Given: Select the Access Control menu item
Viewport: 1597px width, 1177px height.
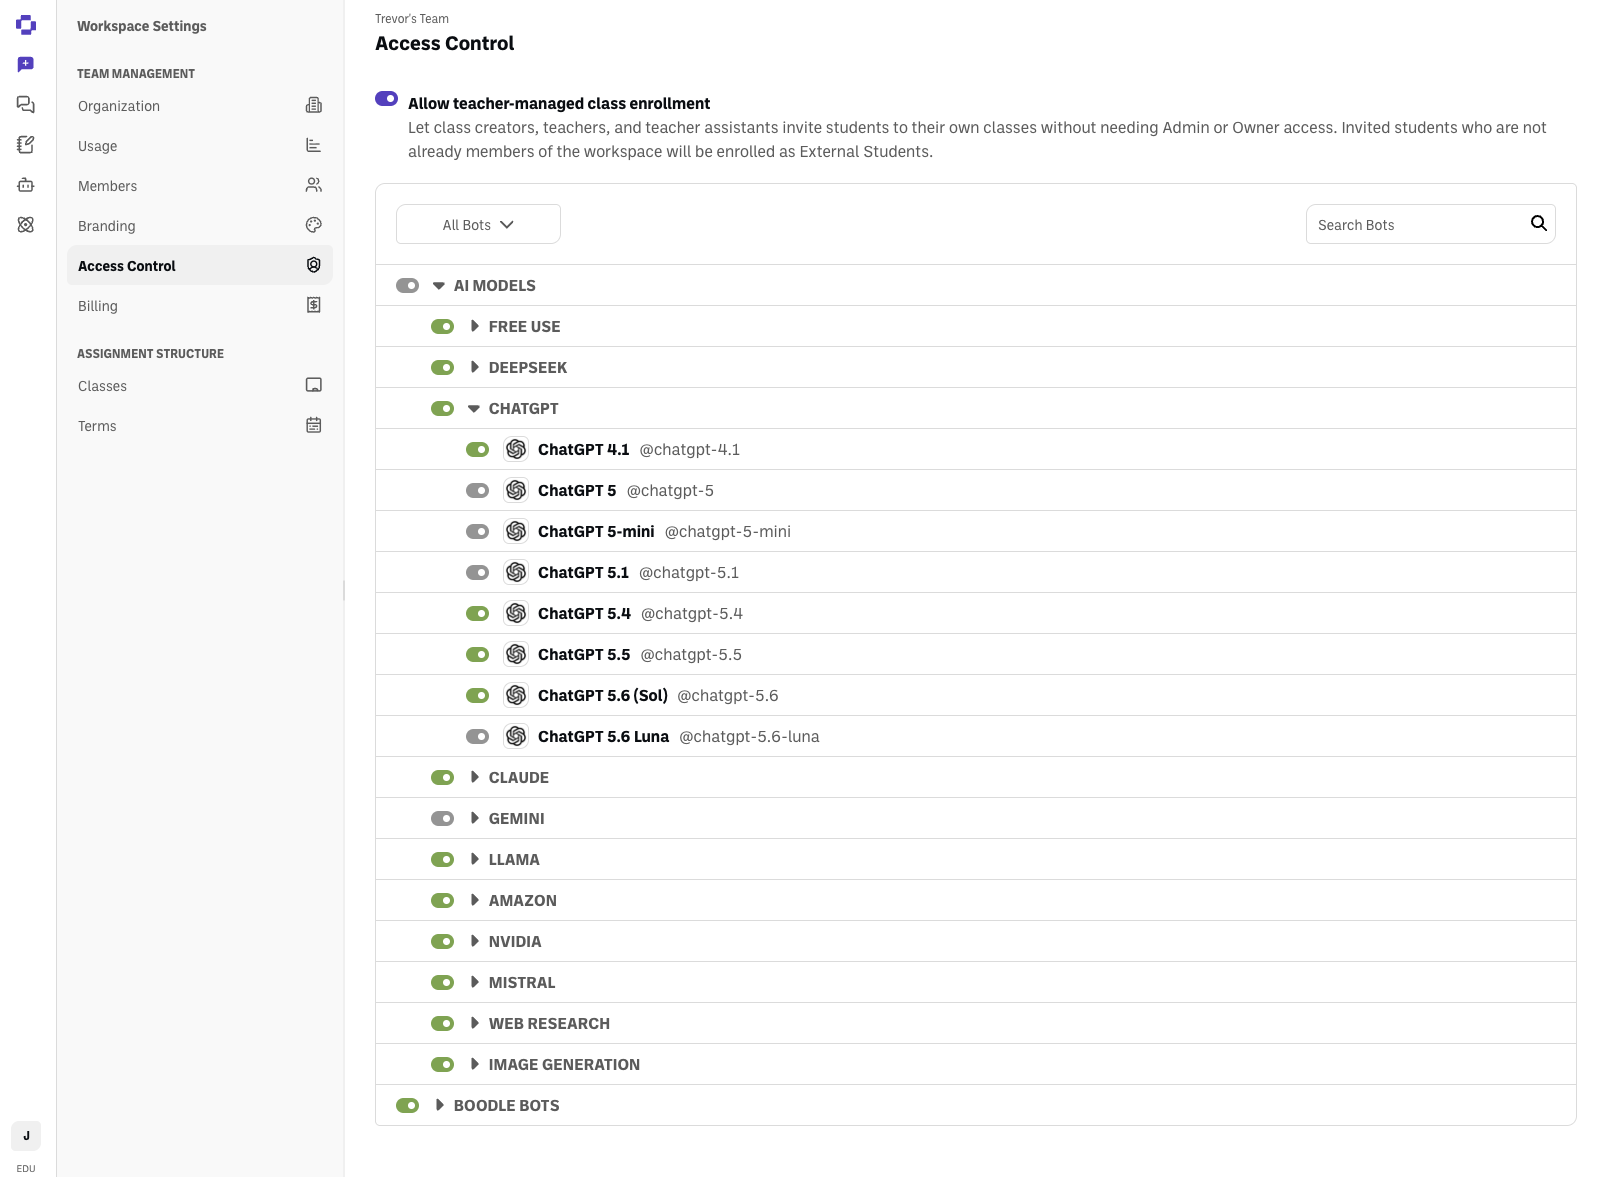Looking at the screenshot, I should click(x=200, y=265).
